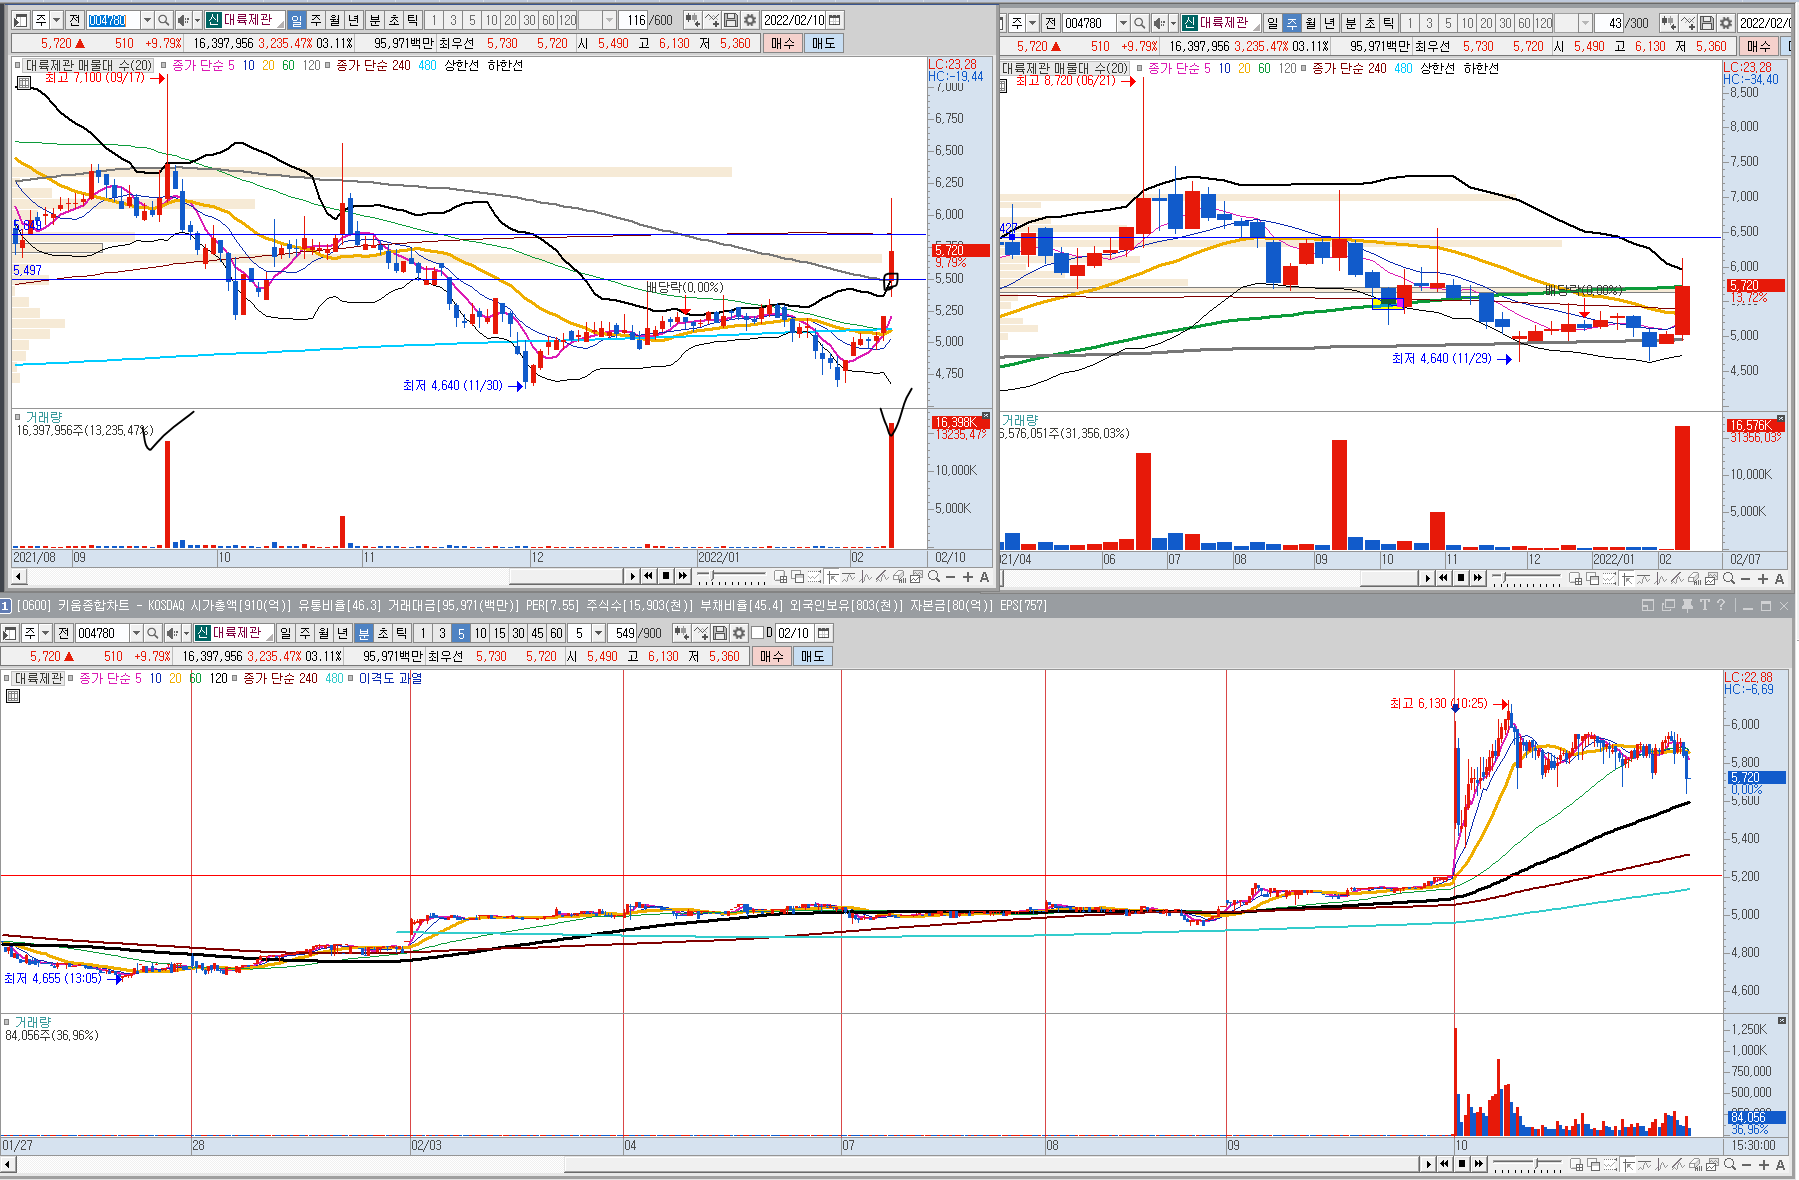Toggle 종가 단순 5 moving average marker in daily chart
Viewport: 1799px width, 1180px height.
(164, 65)
